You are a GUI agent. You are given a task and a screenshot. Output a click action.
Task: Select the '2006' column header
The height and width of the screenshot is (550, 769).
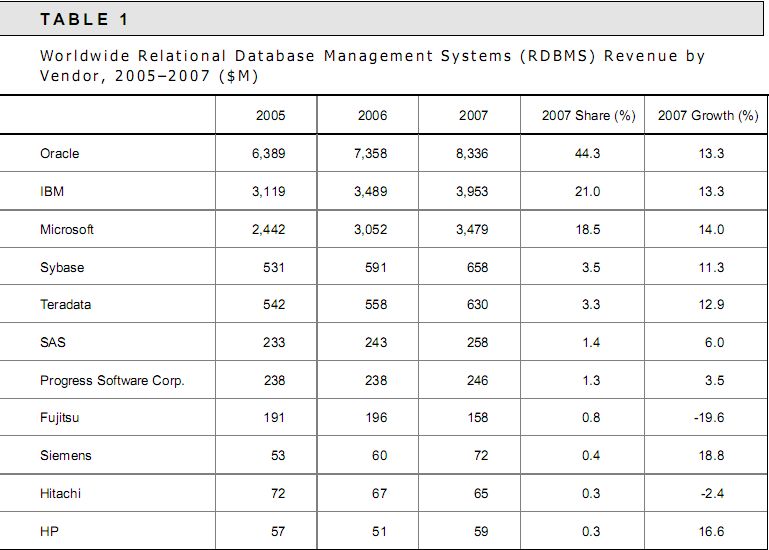[x=372, y=115]
